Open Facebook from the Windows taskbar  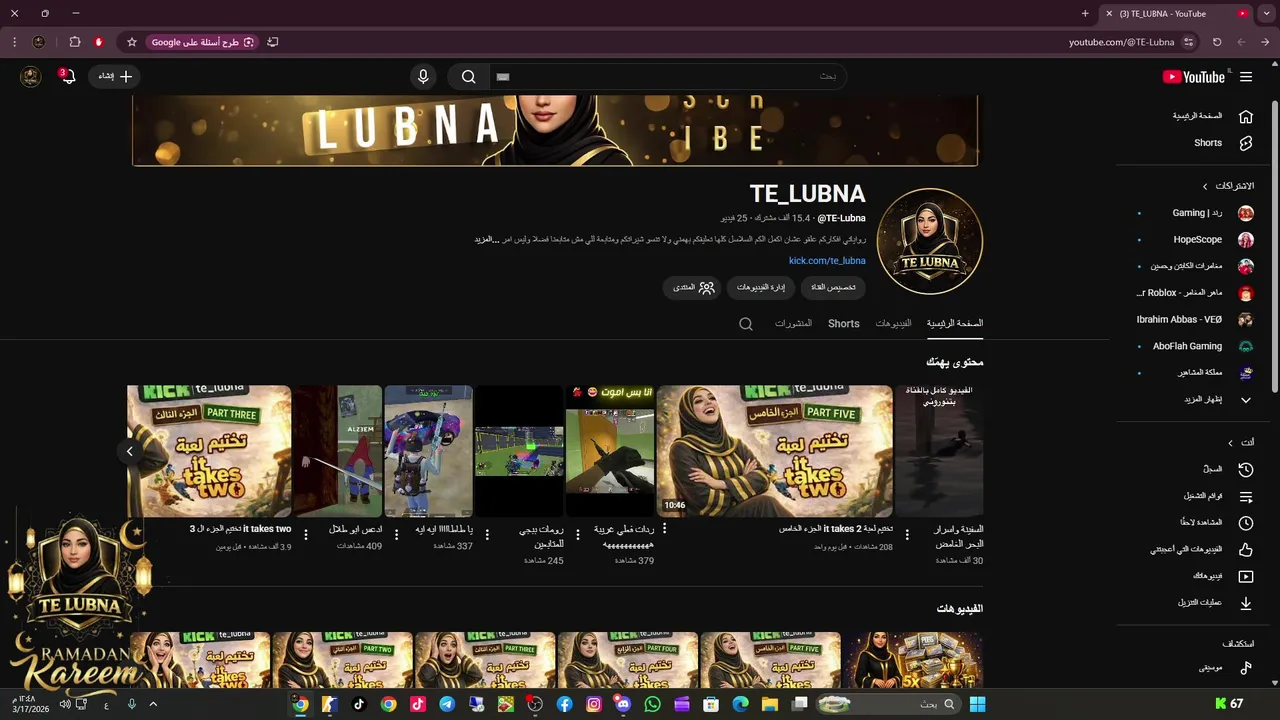565,705
